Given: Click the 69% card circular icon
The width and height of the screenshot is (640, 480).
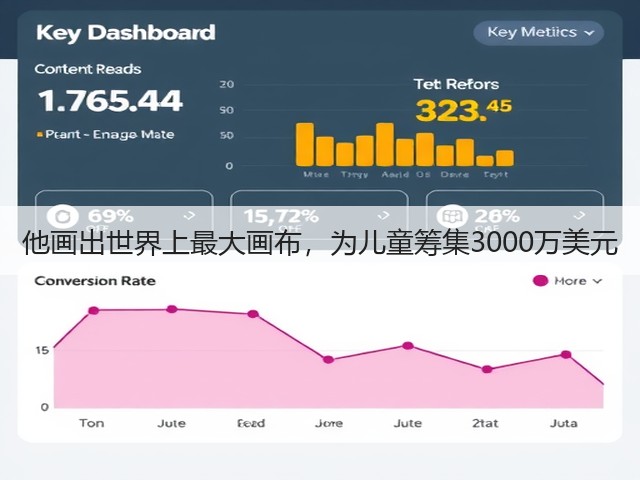Looking at the screenshot, I should click(x=62, y=216).
